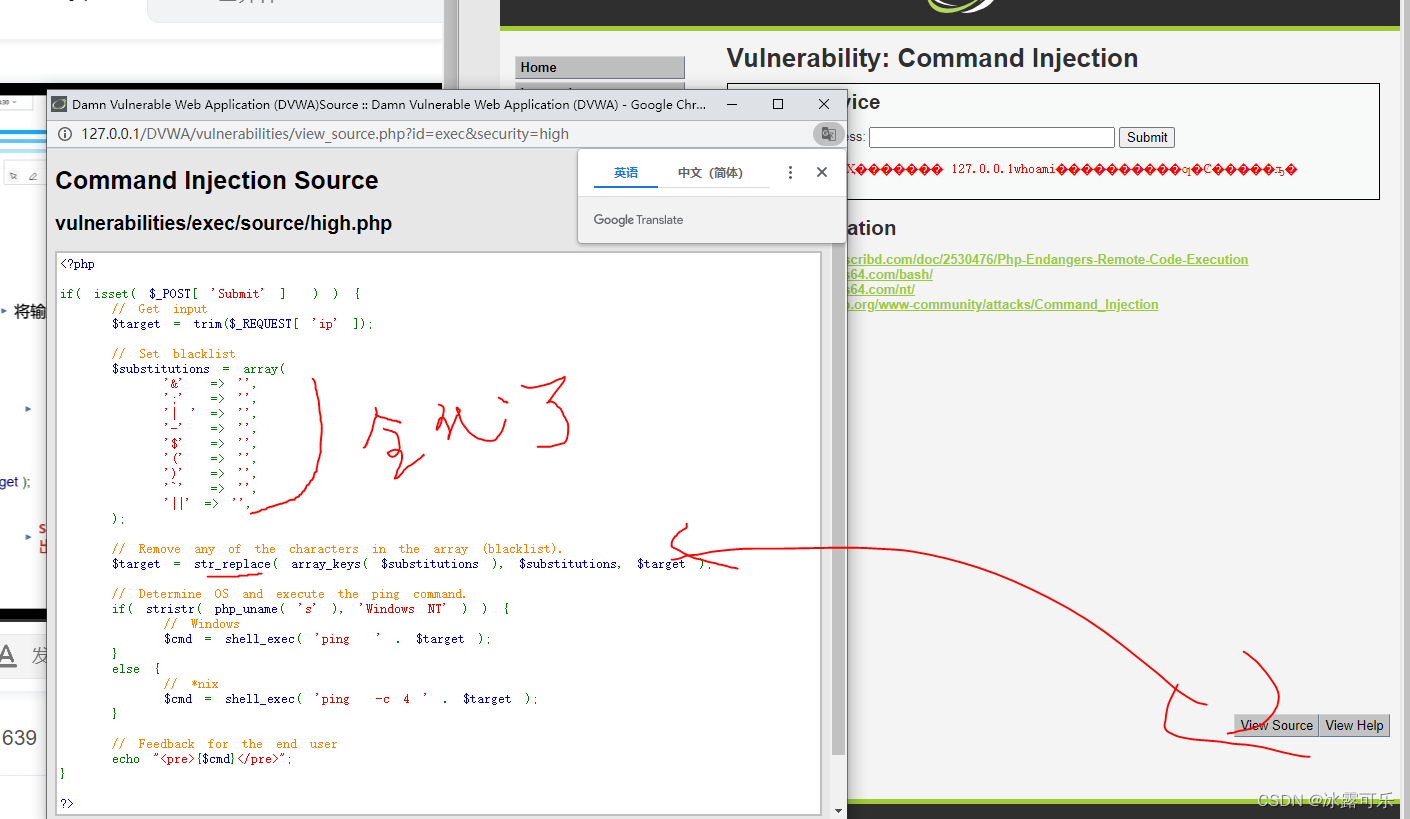Click the 'Vulnerability: Command Injection' page heading
Image resolution: width=1410 pixels, height=819 pixels.
[x=932, y=58]
